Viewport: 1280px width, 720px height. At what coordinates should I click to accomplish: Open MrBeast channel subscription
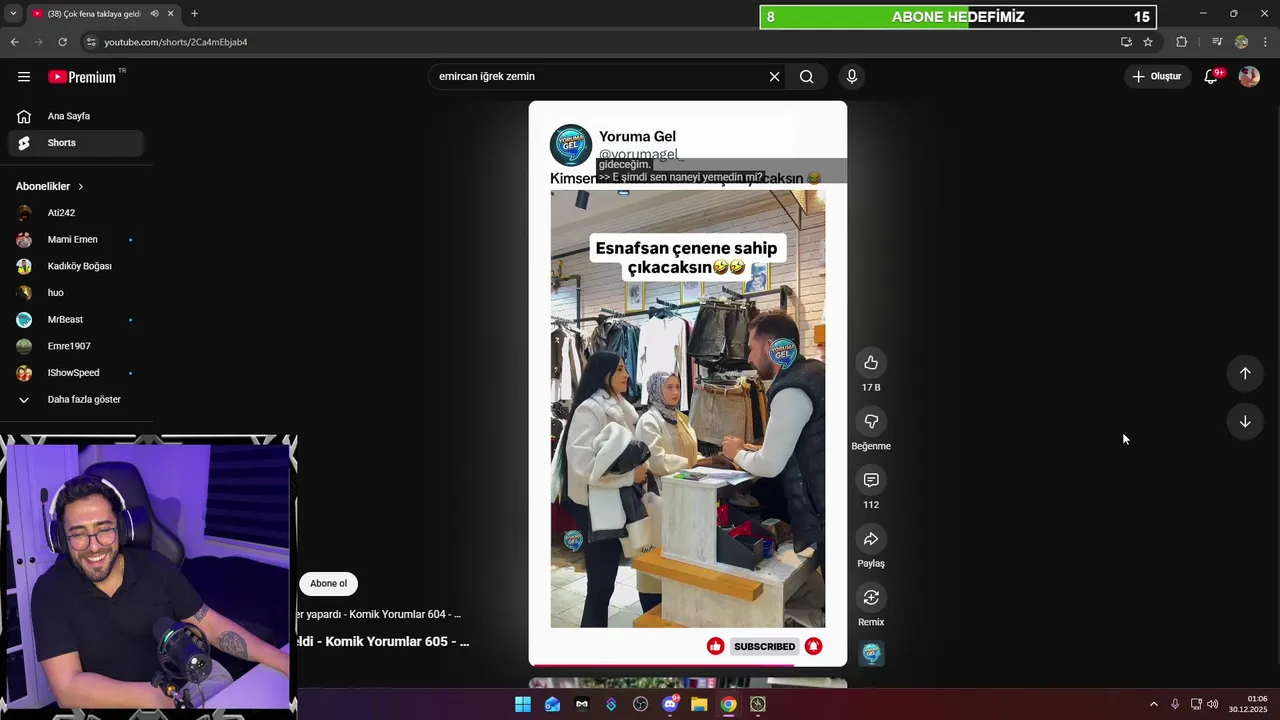(x=76, y=319)
